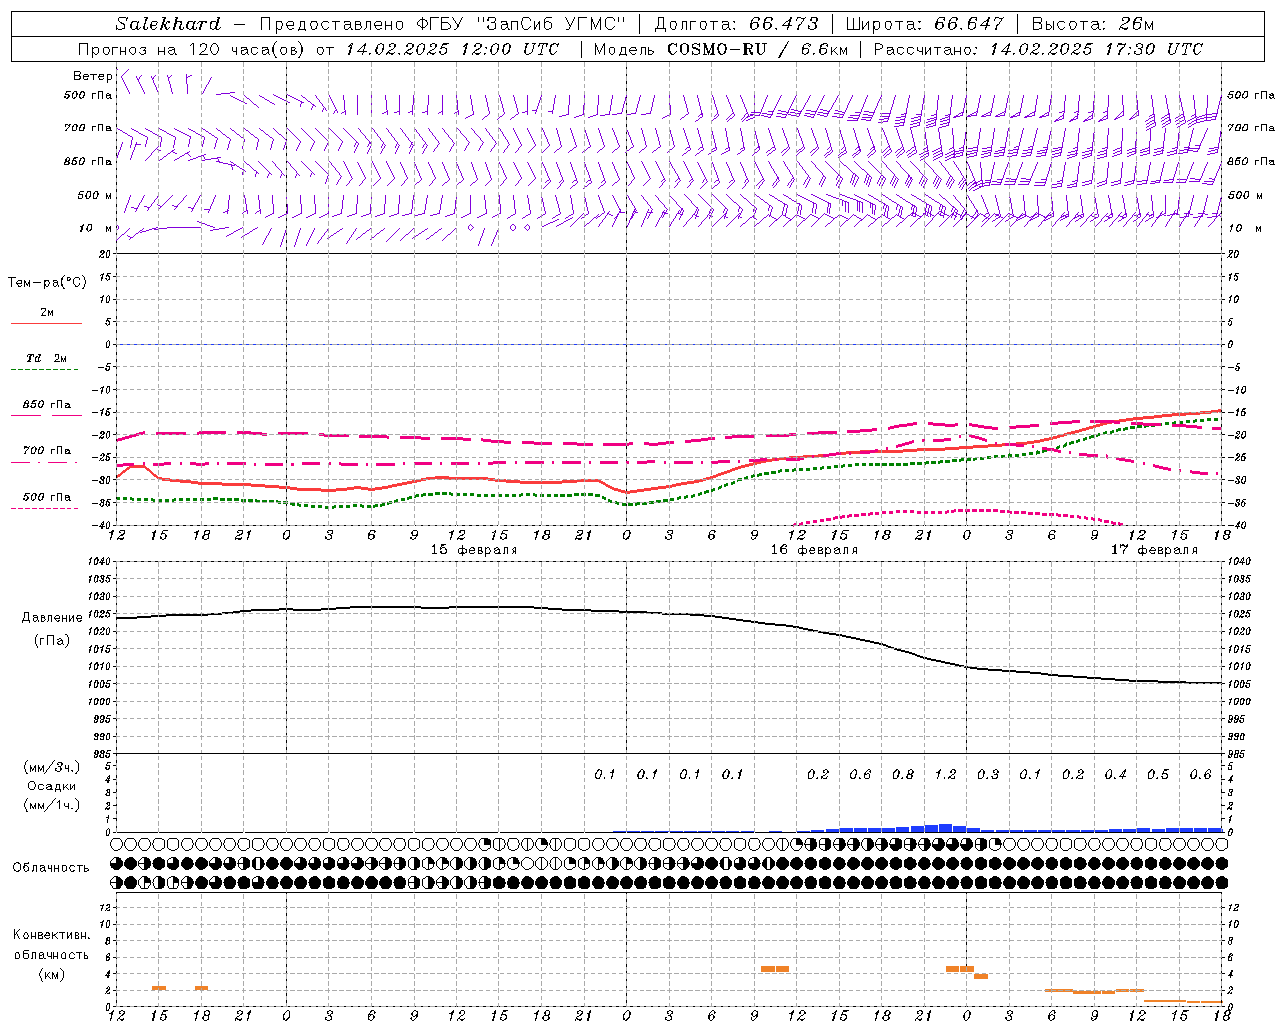Click the tallest blue precipitation bar
The width and height of the screenshot is (1280, 1024).
945,828
